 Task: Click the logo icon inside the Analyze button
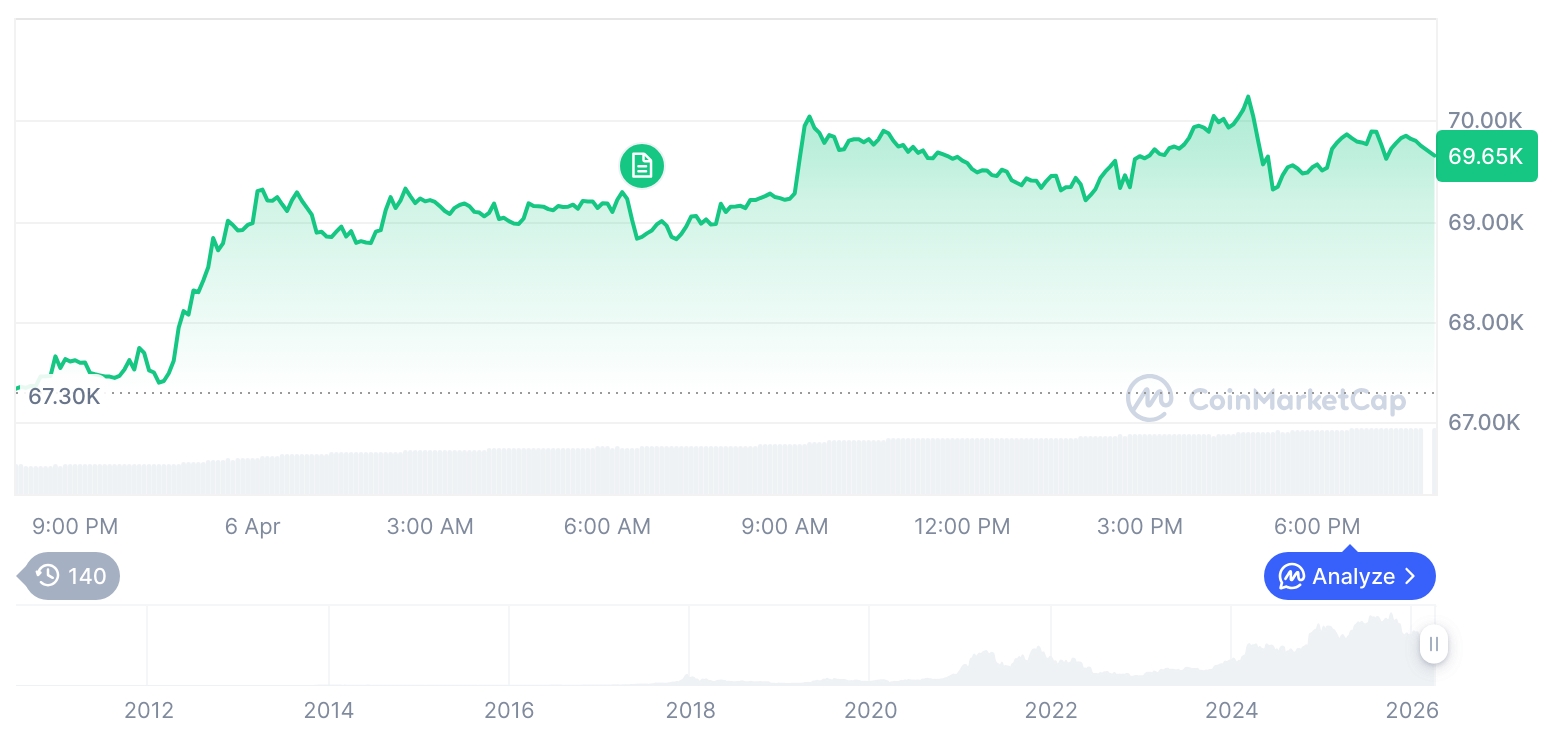[x=1292, y=577]
